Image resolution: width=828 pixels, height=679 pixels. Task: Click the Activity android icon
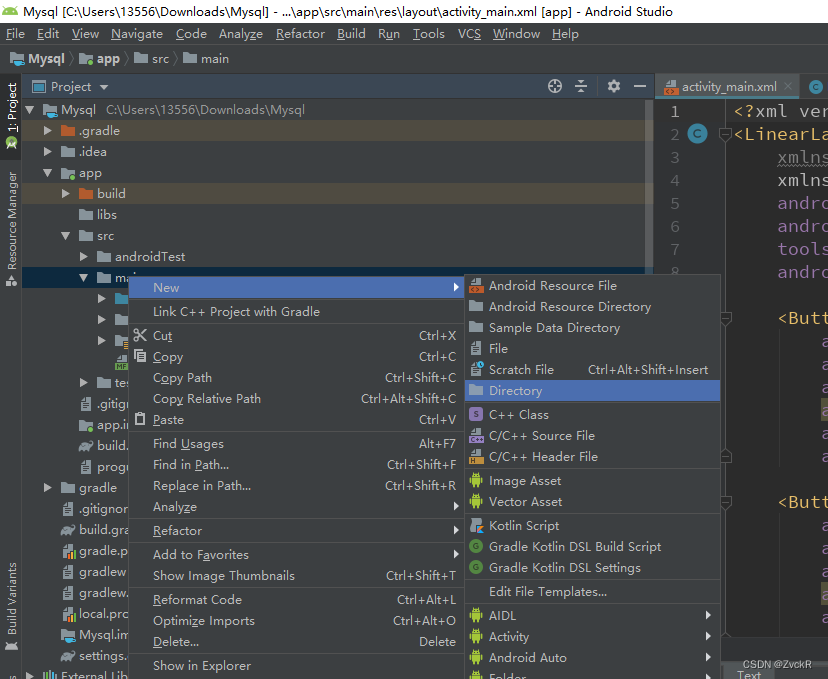pyautogui.click(x=476, y=636)
